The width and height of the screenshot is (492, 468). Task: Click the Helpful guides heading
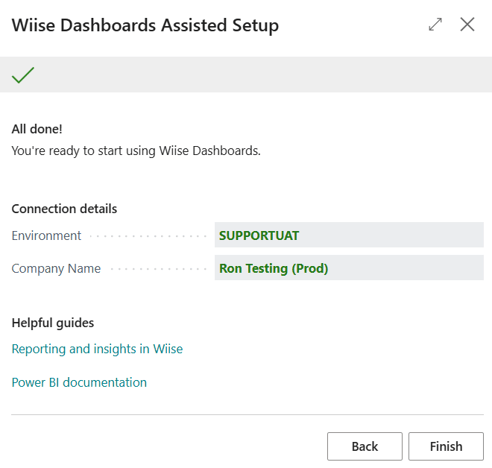point(53,323)
